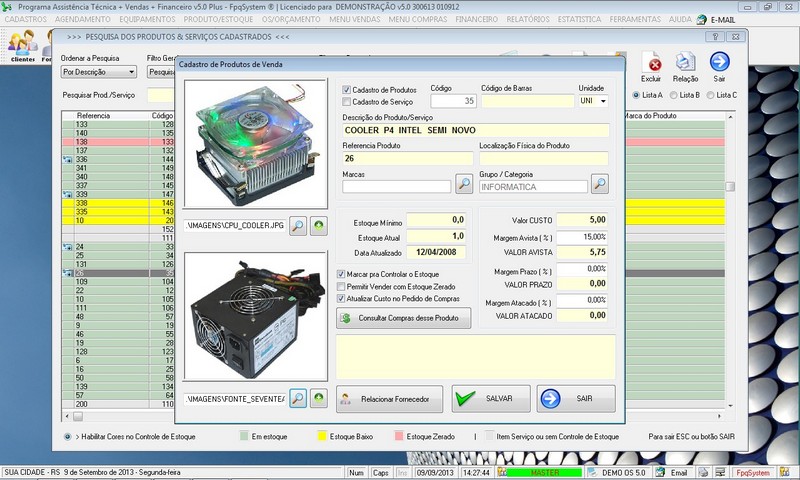This screenshot has width=800, height=480.
Task: Toggle the Cadastro de Produtos checkbox
Action: click(346, 90)
